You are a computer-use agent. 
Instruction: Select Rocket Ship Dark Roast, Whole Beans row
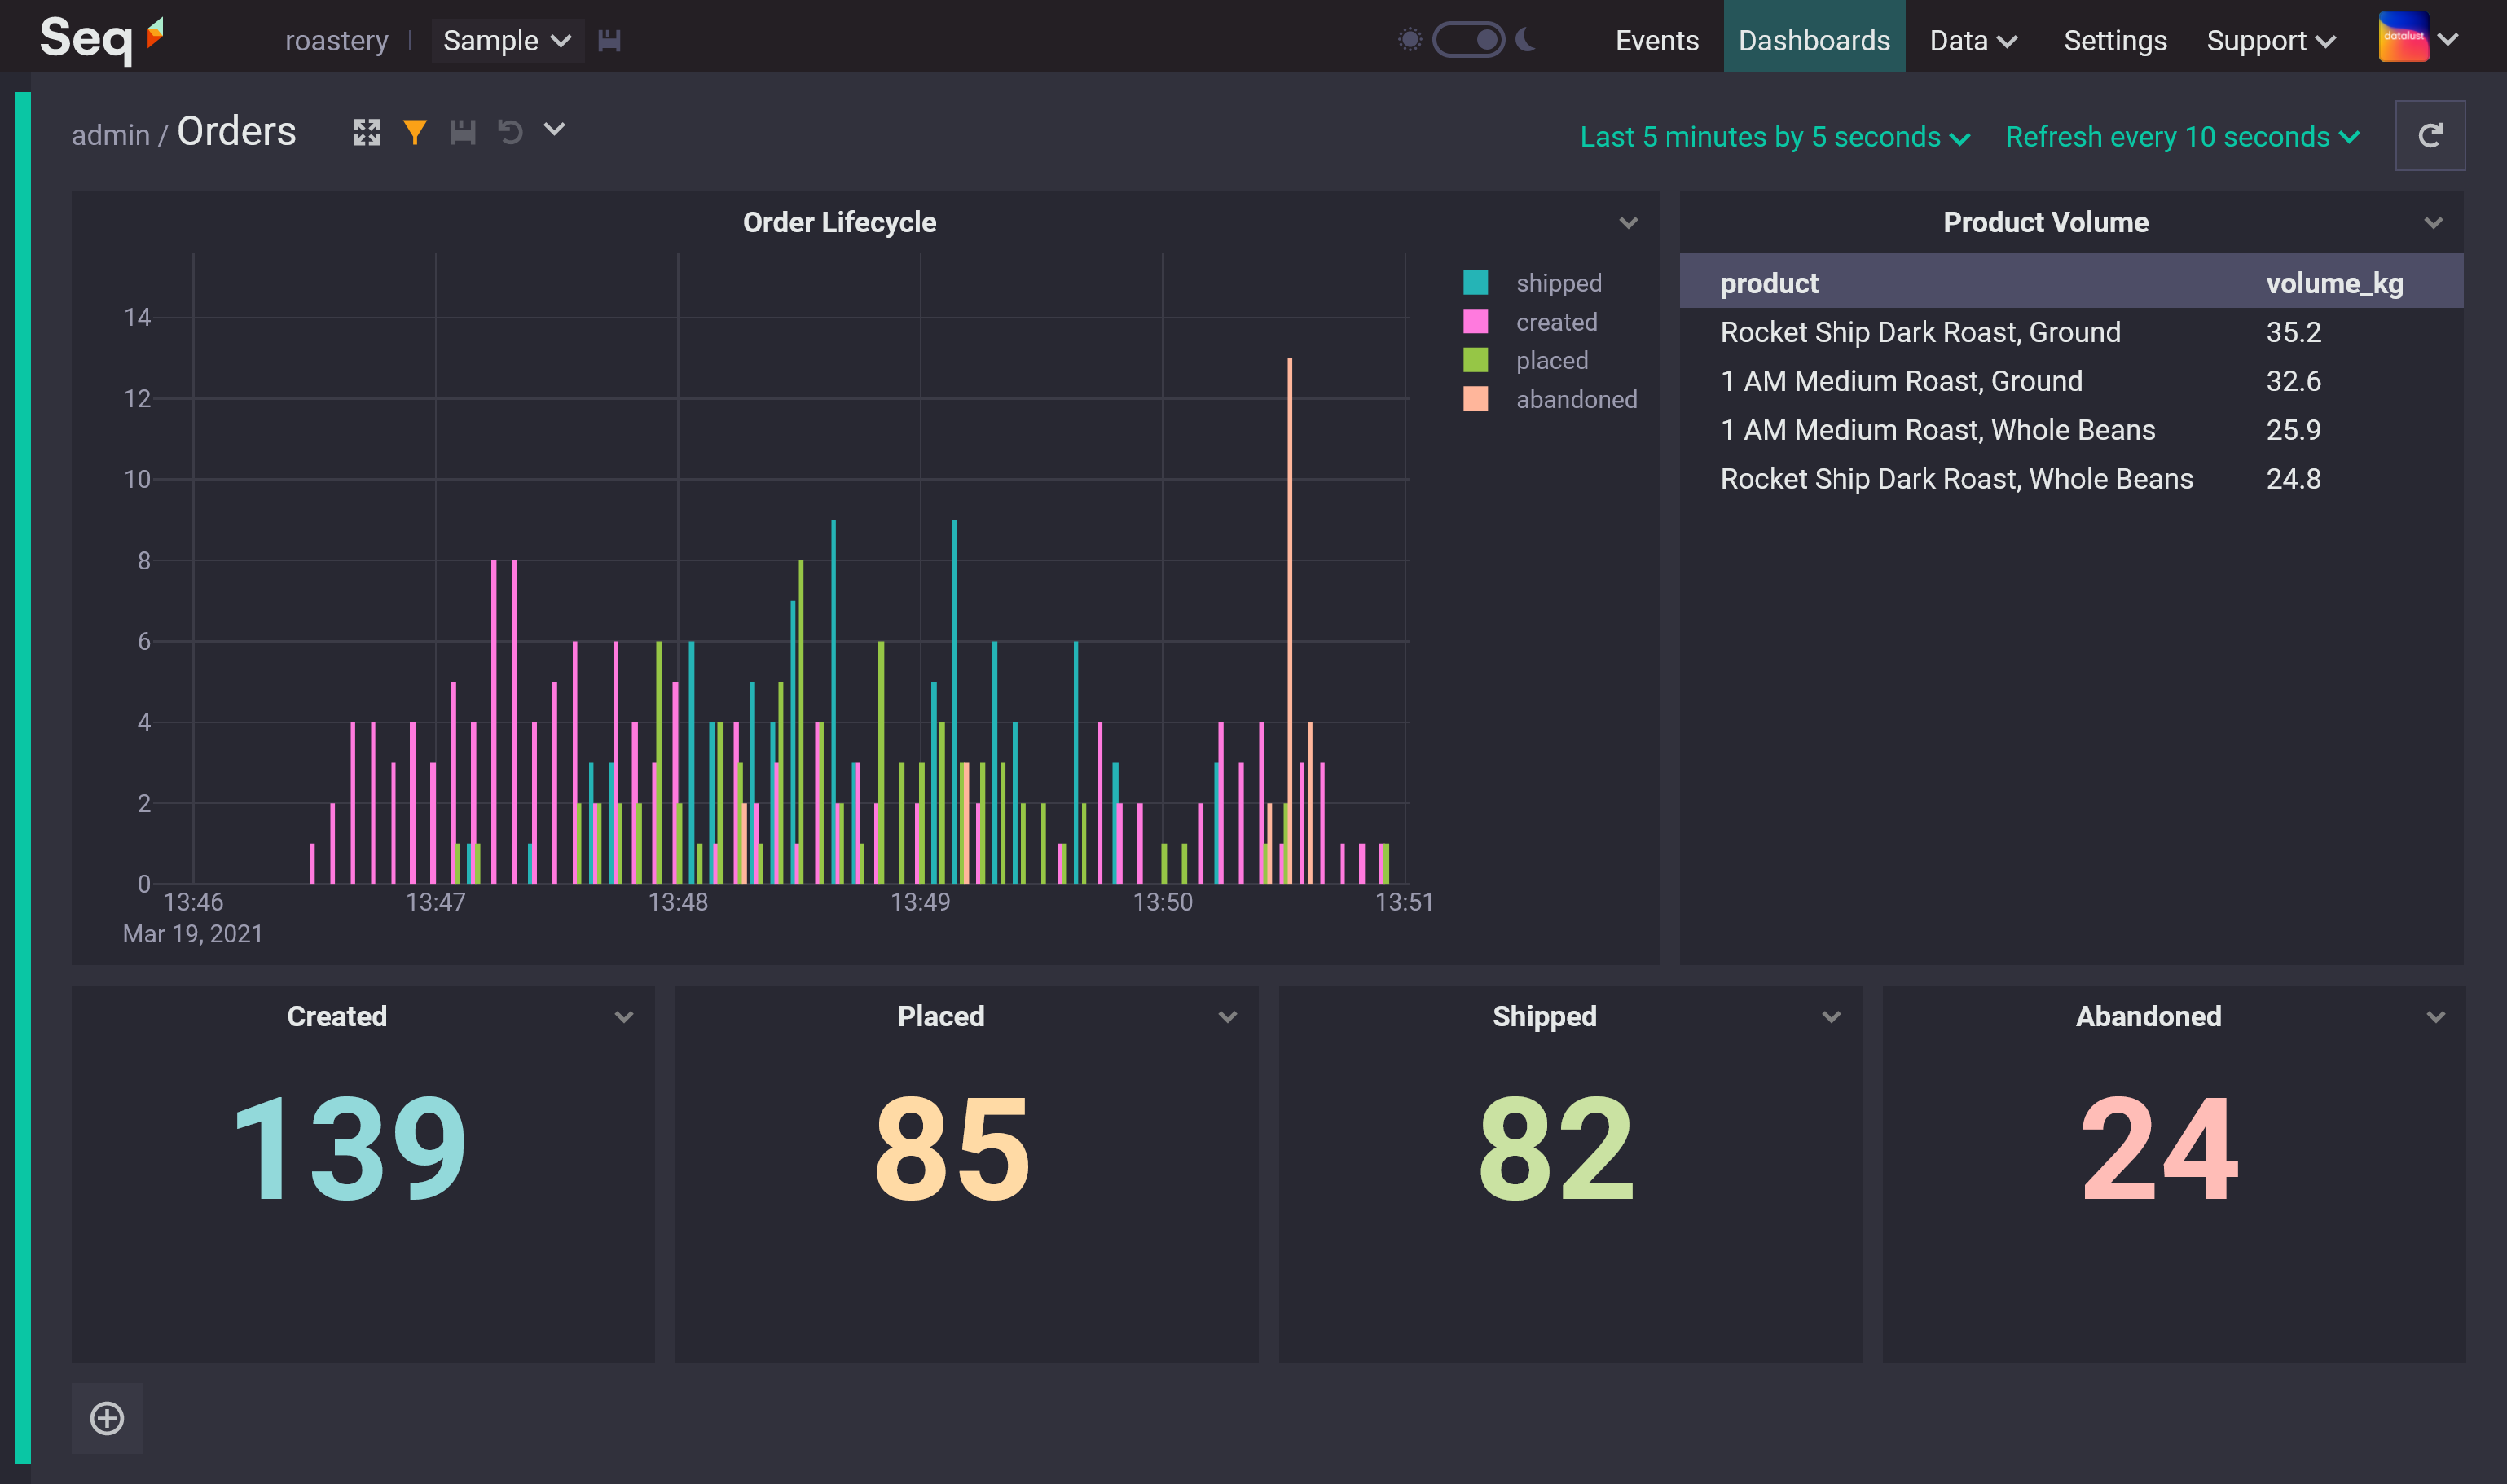coord(2071,479)
